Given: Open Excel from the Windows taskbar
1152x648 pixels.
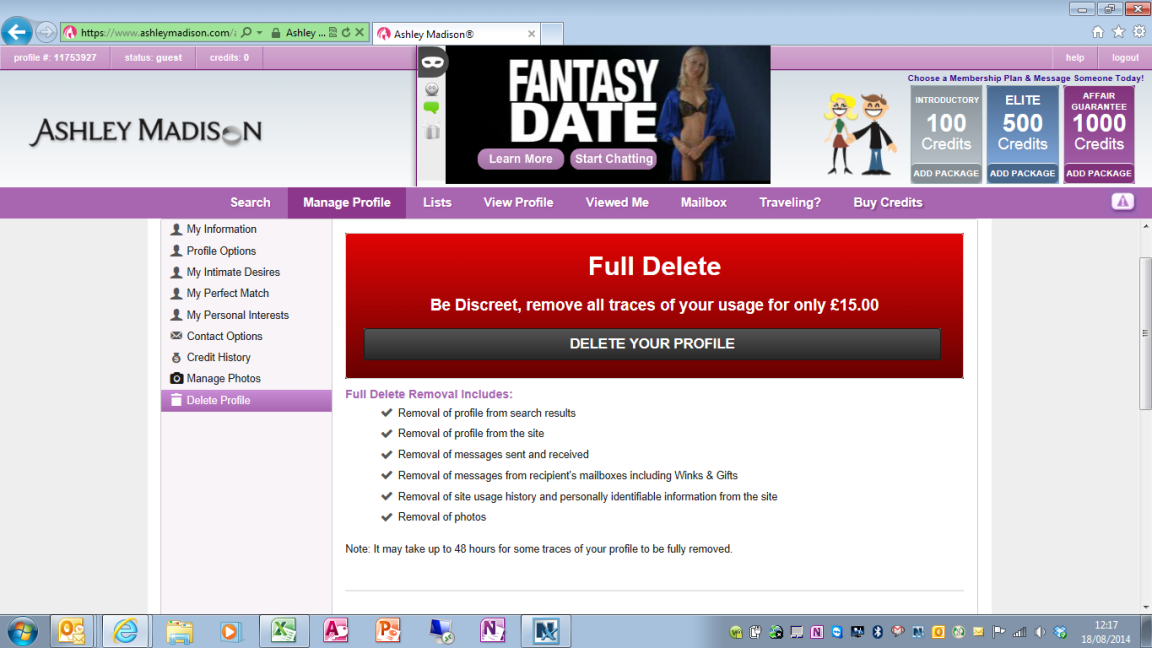Looking at the screenshot, I should [x=284, y=631].
